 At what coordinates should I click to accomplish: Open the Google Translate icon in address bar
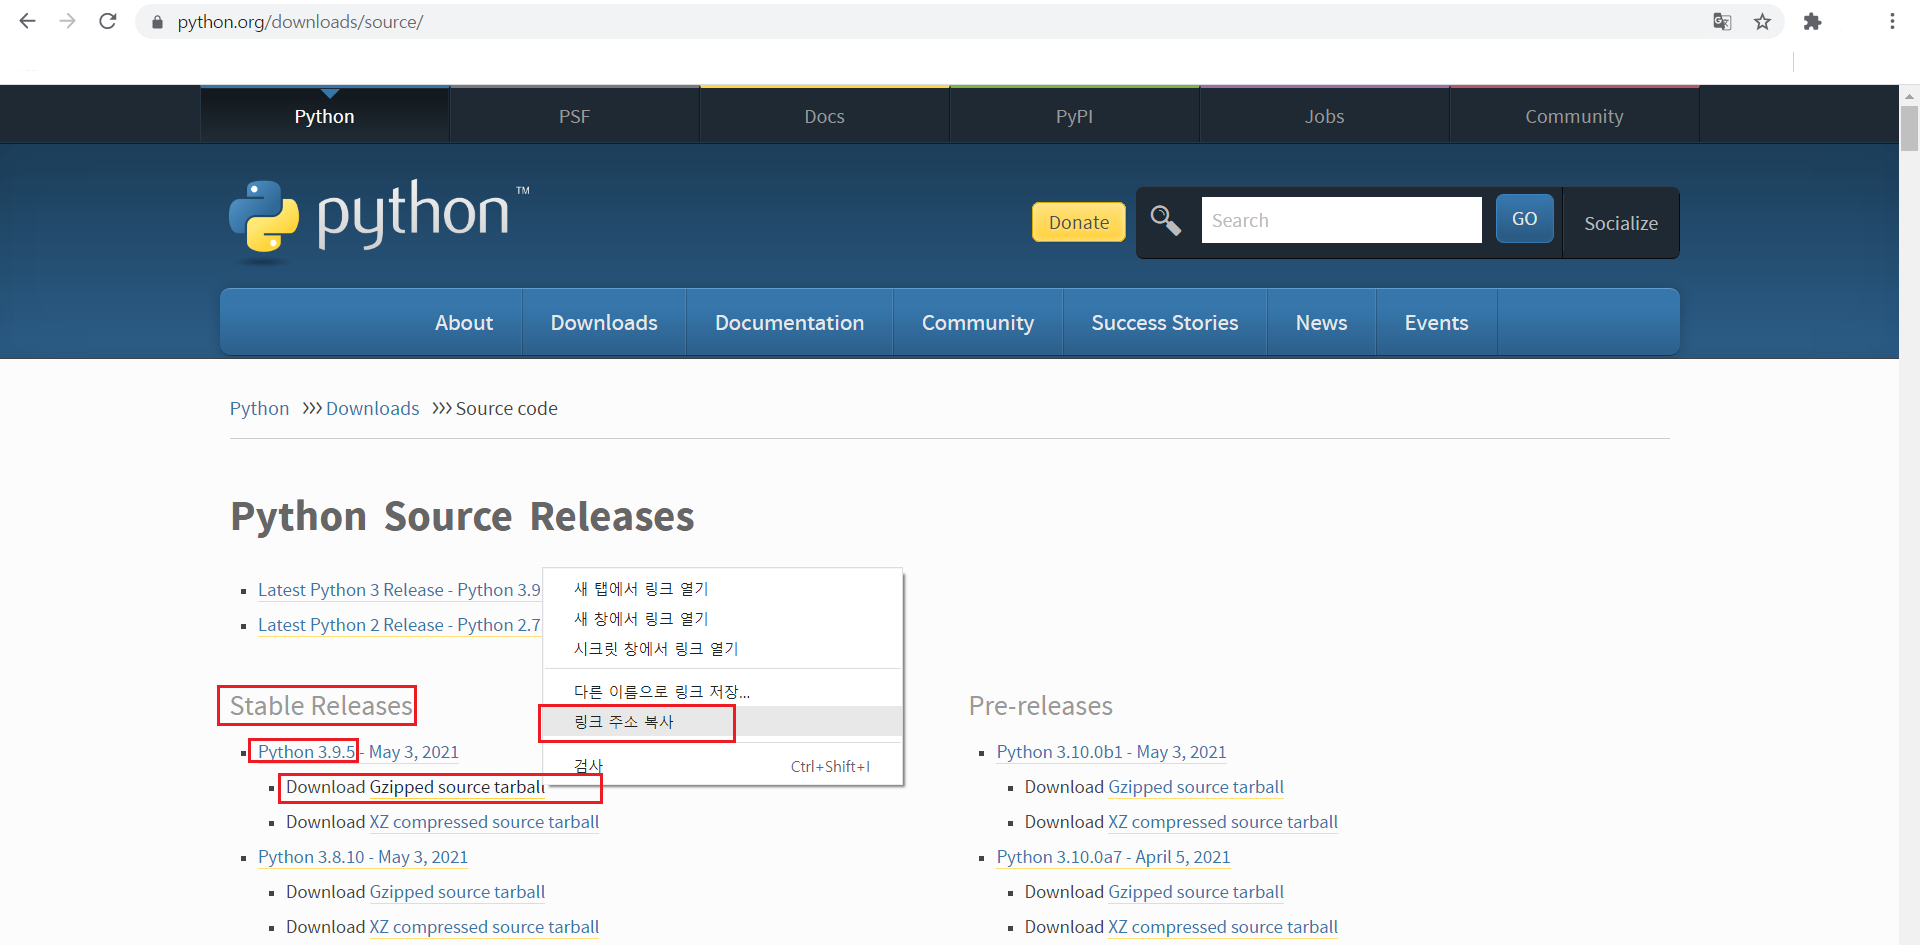1722,21
